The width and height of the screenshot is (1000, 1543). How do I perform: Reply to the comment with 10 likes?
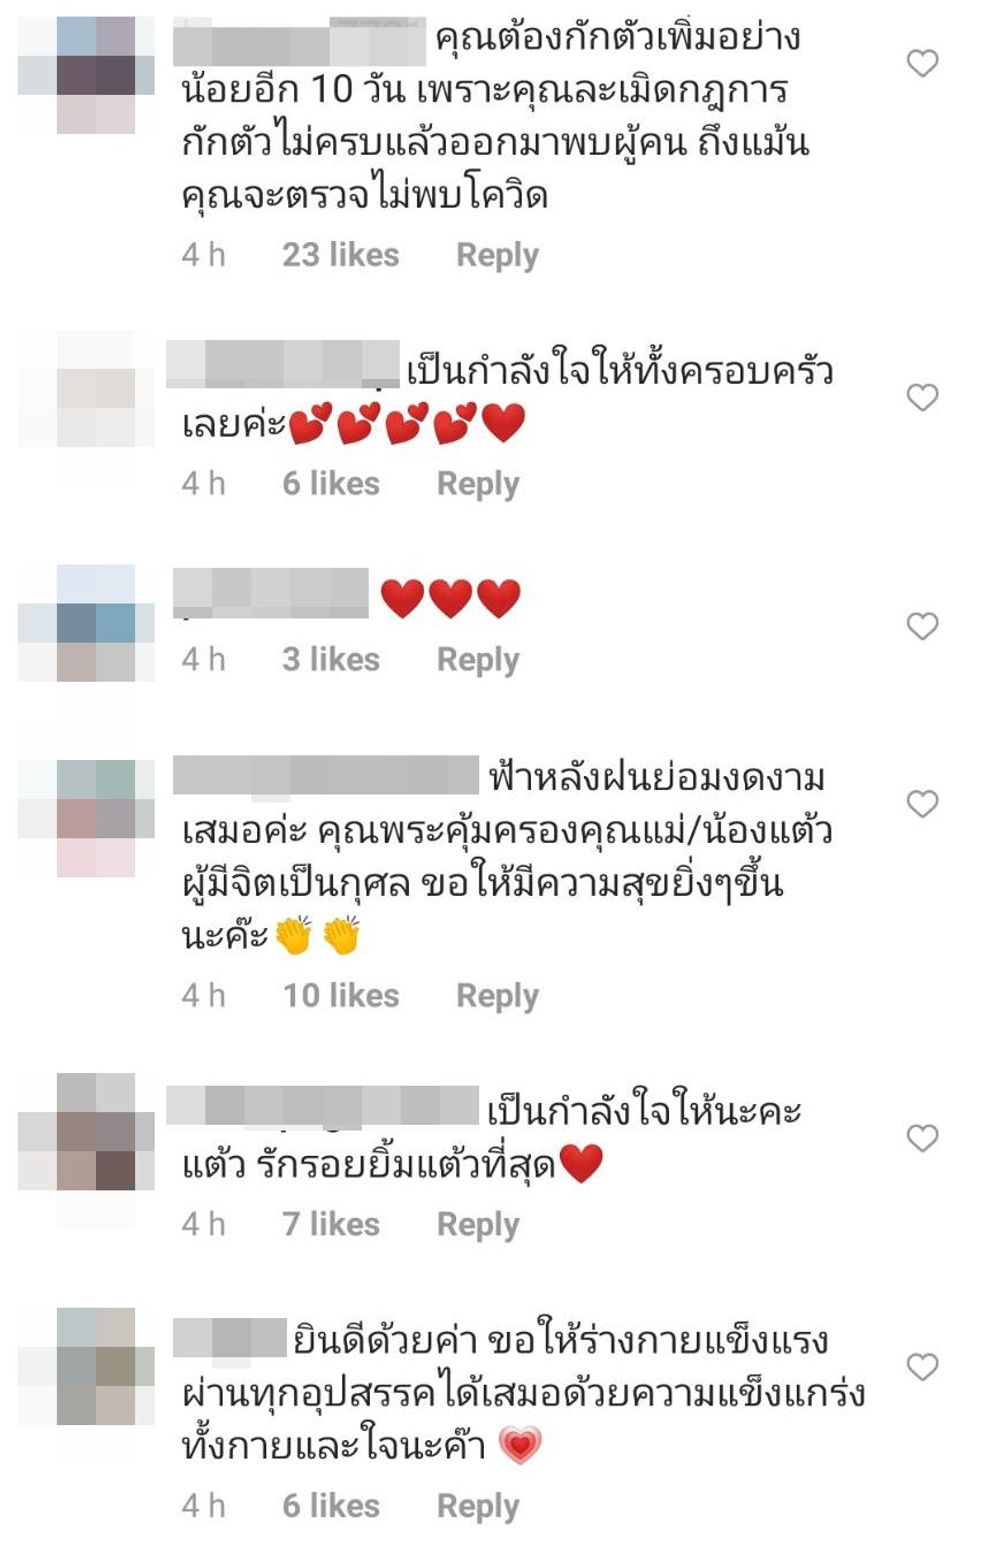[x=497, y=997]
